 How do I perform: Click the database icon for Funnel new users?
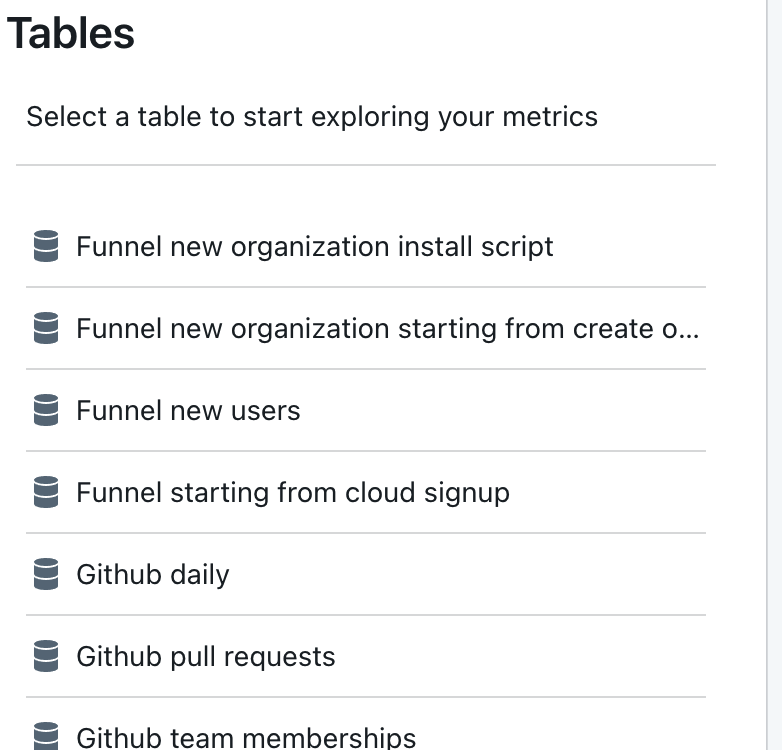click(x=46, y=410)
